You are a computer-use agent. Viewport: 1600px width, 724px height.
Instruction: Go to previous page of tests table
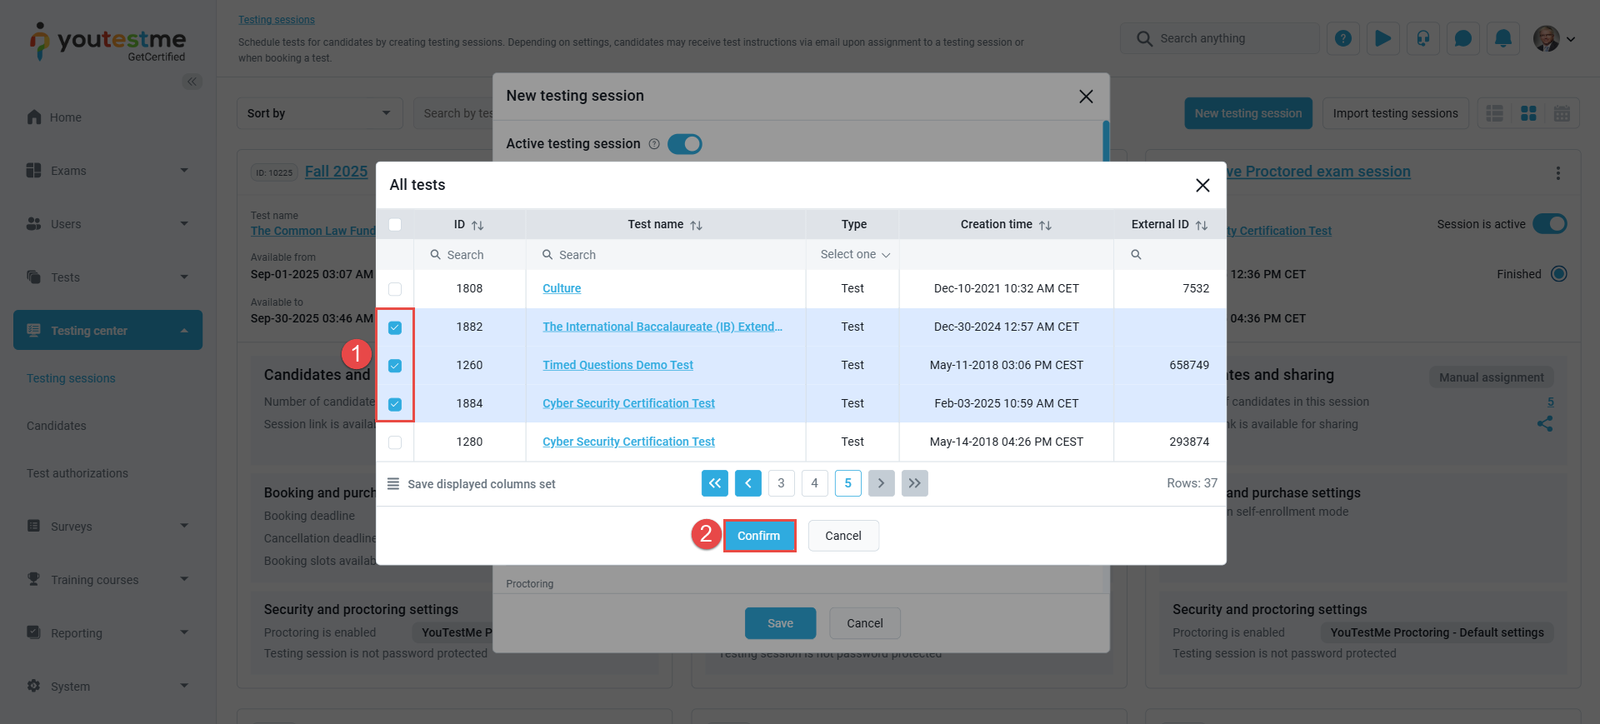pos(748,483)
